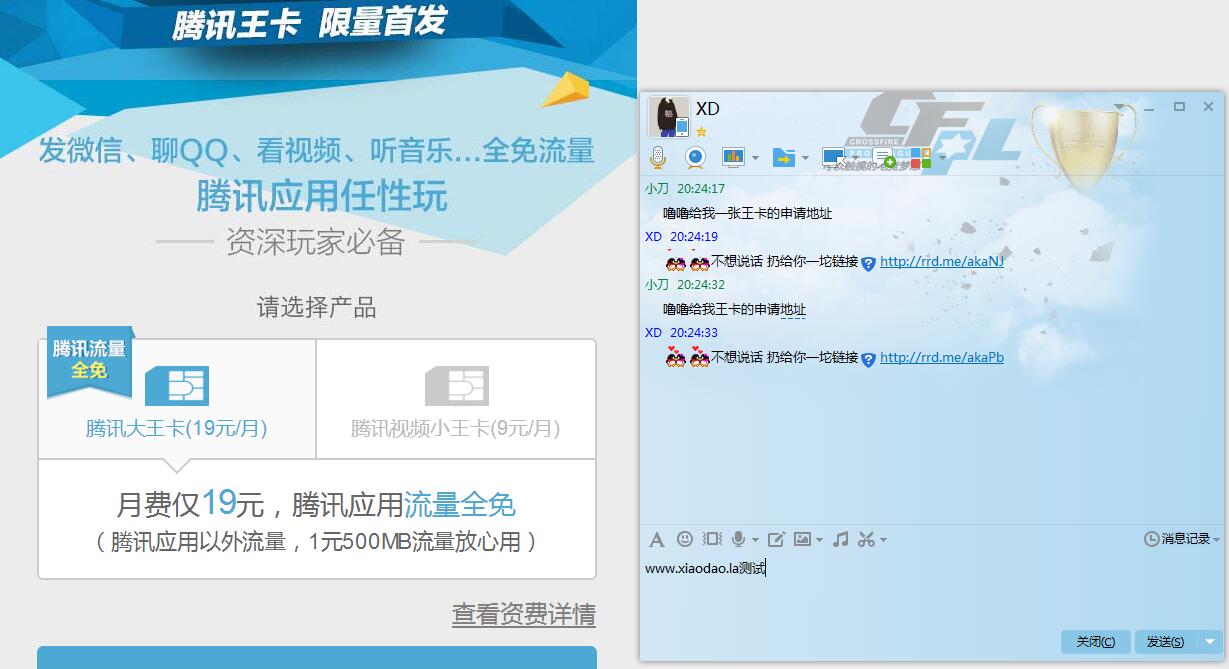The width and height of the screenshot is (1229, 669).
Task: Click the create discussion group icon
Action: 884,157
